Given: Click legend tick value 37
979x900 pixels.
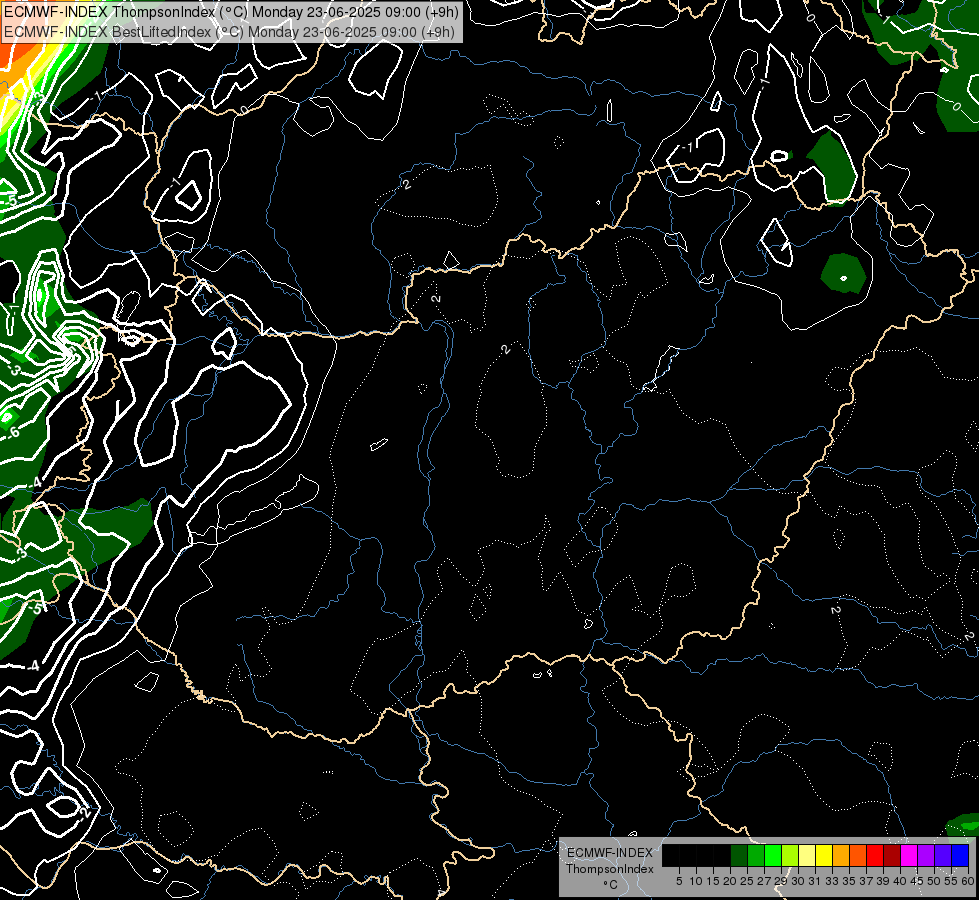Looking at the screenshot, I should (867, 881).
